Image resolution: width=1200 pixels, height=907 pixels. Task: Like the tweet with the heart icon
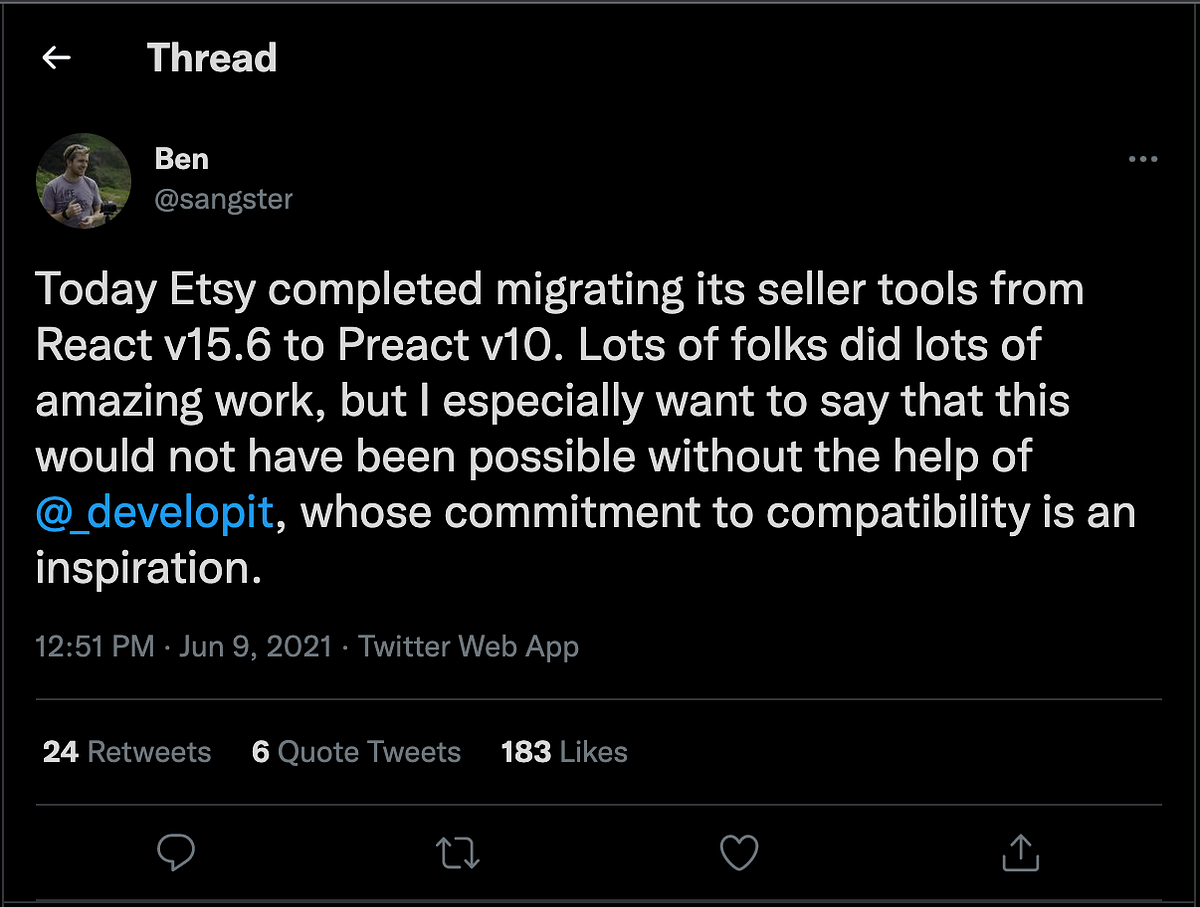coord(739,852)
